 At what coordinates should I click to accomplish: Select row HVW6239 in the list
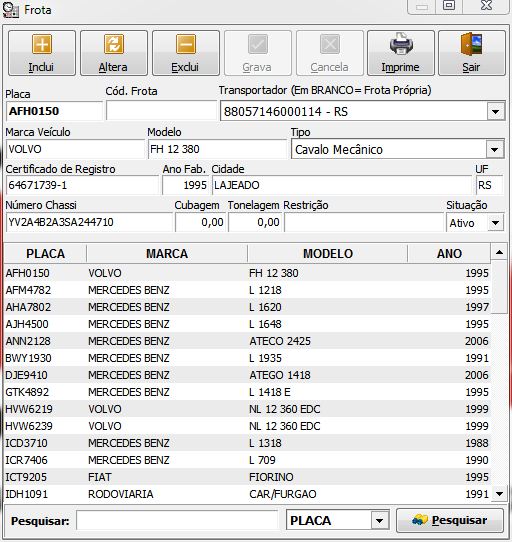click(x=247, y=426)
